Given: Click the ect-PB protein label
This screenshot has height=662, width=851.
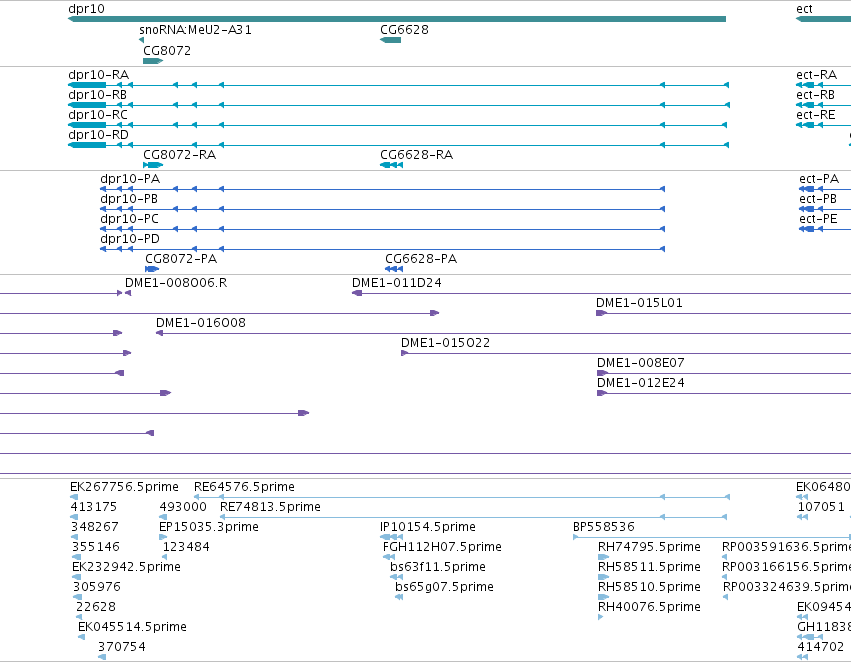Looking at the screenshot, I should [x=818, y=199].
